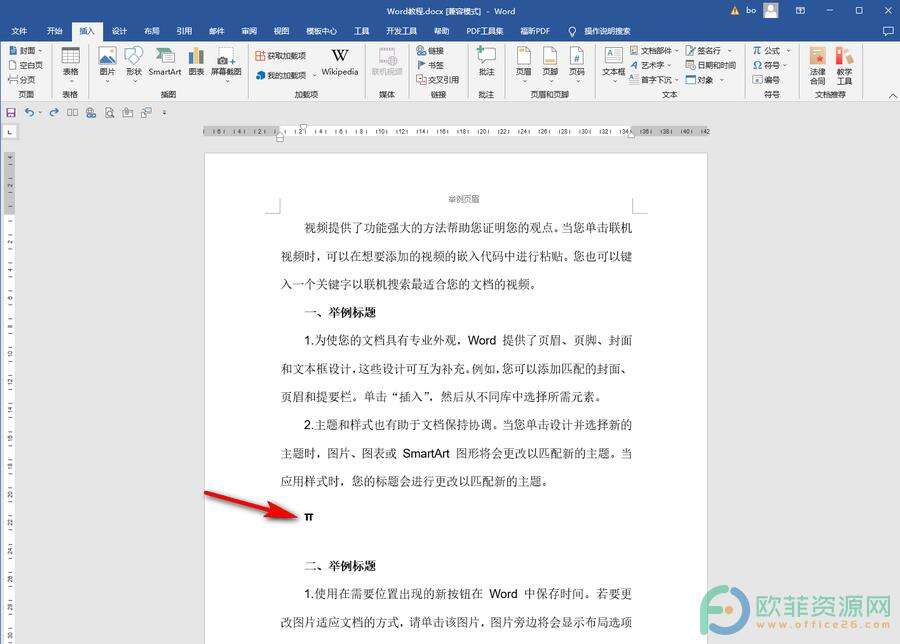Viewport: 900px width, 644px height.
Task: Insert a picture (图片)
Action: tap(107, 64)
